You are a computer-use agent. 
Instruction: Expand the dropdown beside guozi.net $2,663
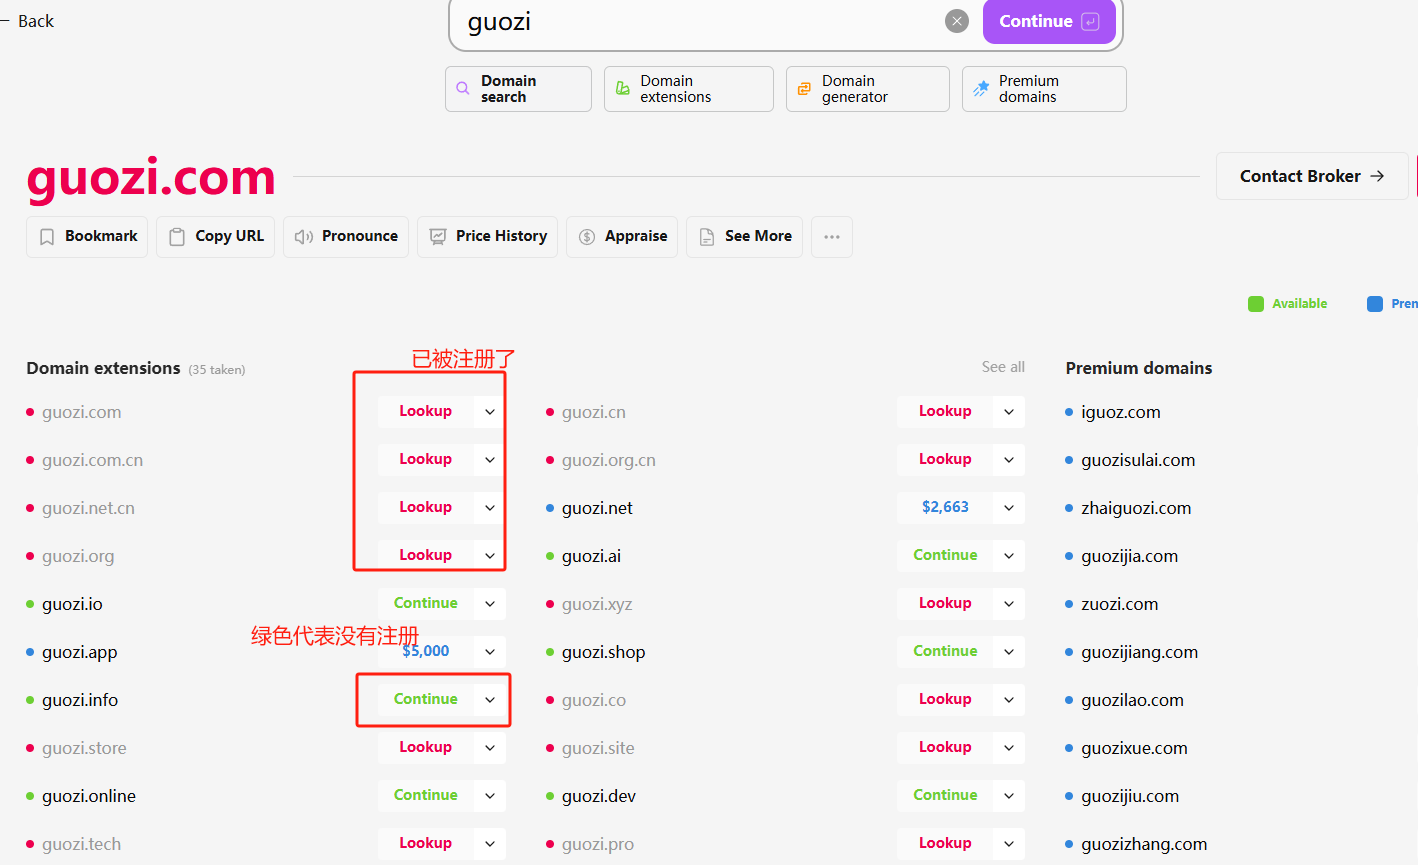tap(1009, 508)
